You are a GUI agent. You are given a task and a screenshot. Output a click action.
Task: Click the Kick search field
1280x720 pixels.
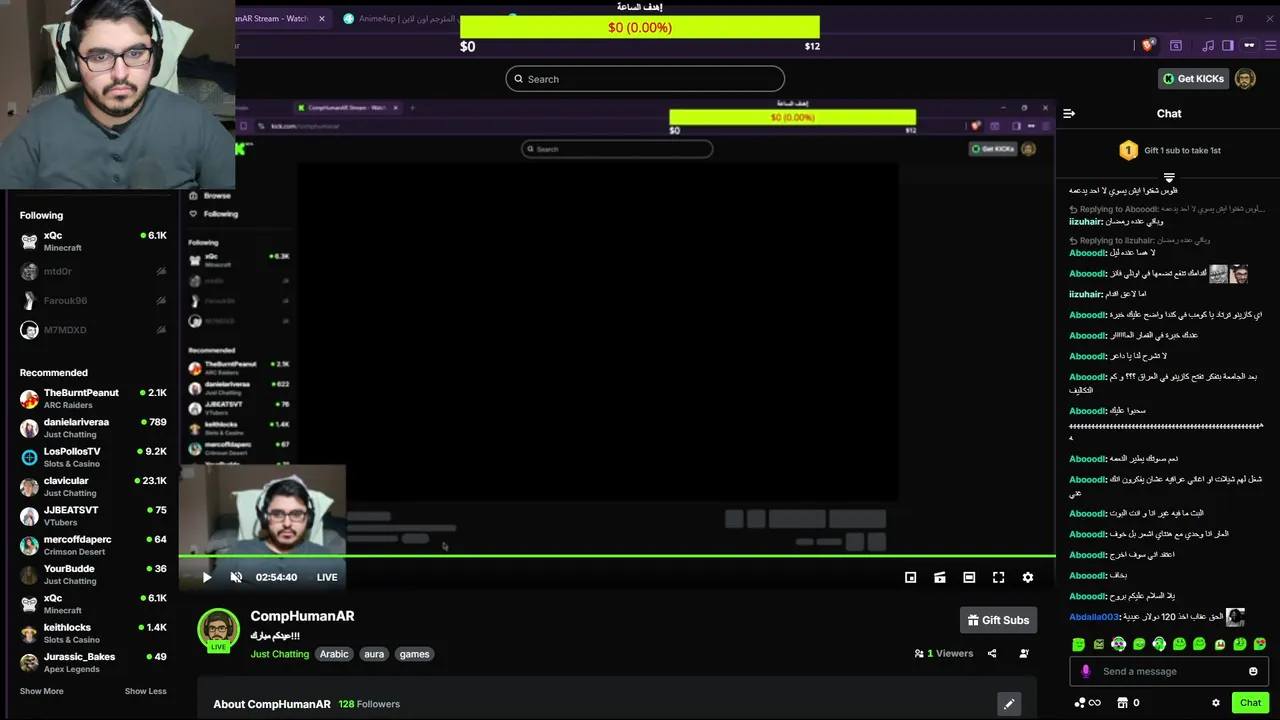(645, 79)
